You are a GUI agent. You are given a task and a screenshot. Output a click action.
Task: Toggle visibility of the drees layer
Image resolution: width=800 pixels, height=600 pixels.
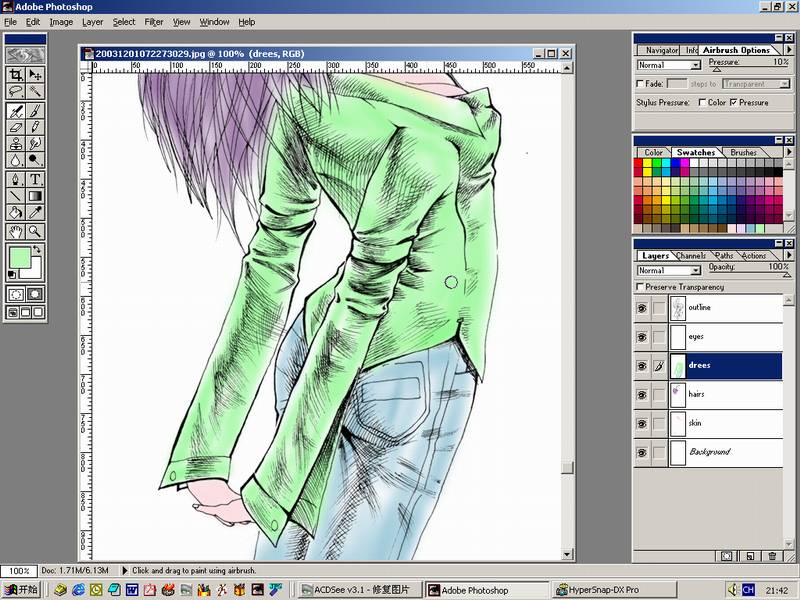[x=642, y=366]
